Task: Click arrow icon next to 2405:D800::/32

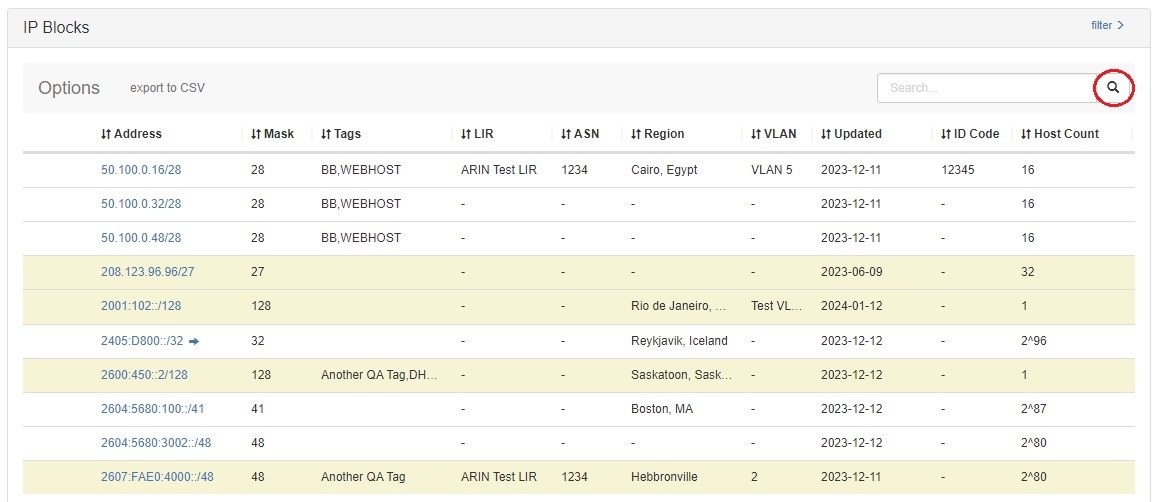Action: pos(194,341)
